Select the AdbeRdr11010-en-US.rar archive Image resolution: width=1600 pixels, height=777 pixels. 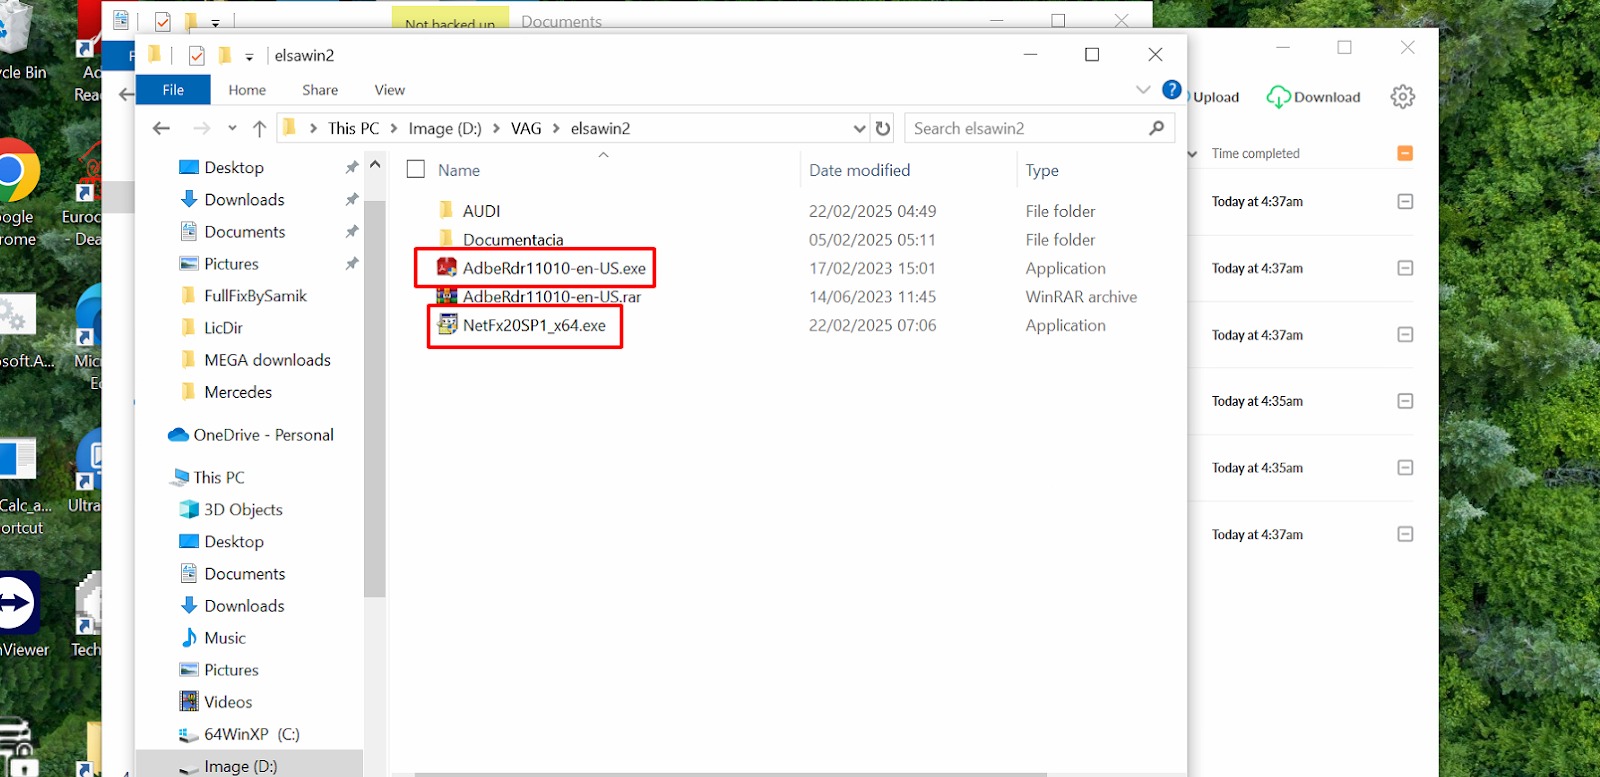(x=551, y=297)
